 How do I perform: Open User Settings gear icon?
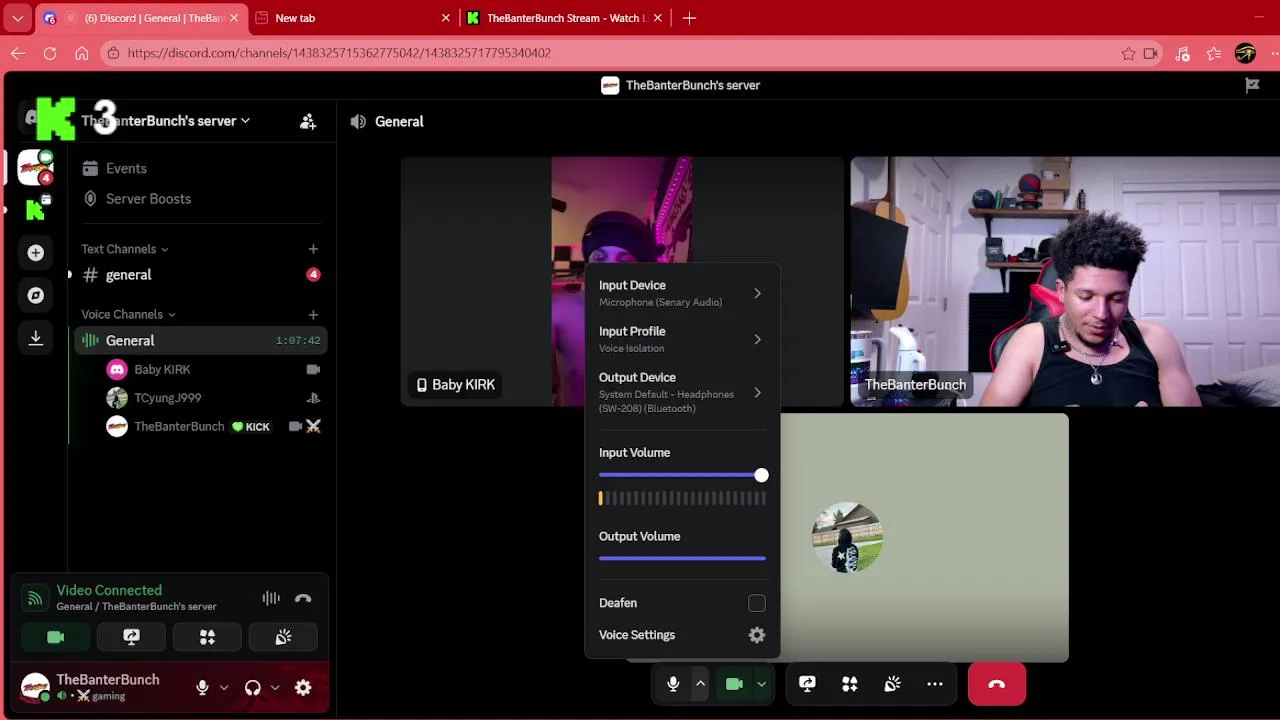coord(303,687)
